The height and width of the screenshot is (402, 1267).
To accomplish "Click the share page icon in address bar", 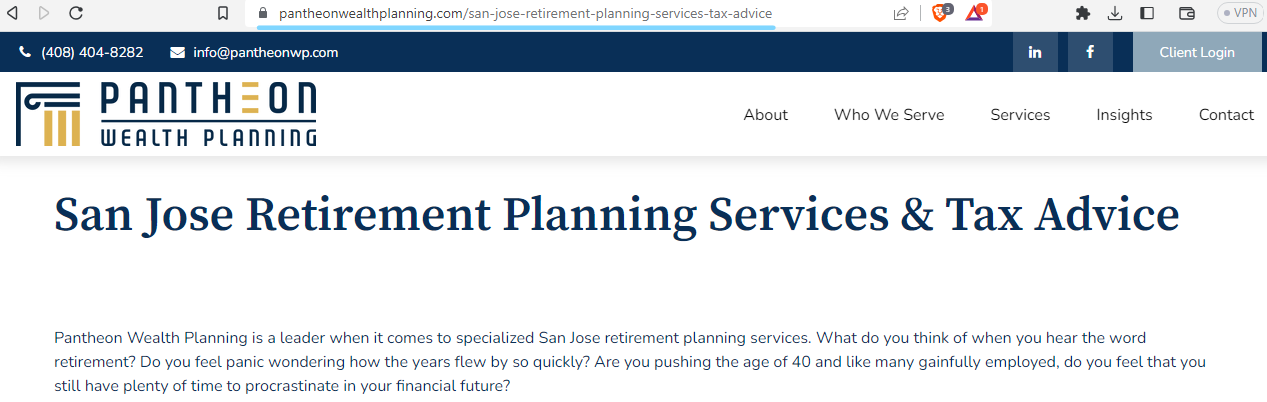I will pyautogui.click(x=901, y=13).
